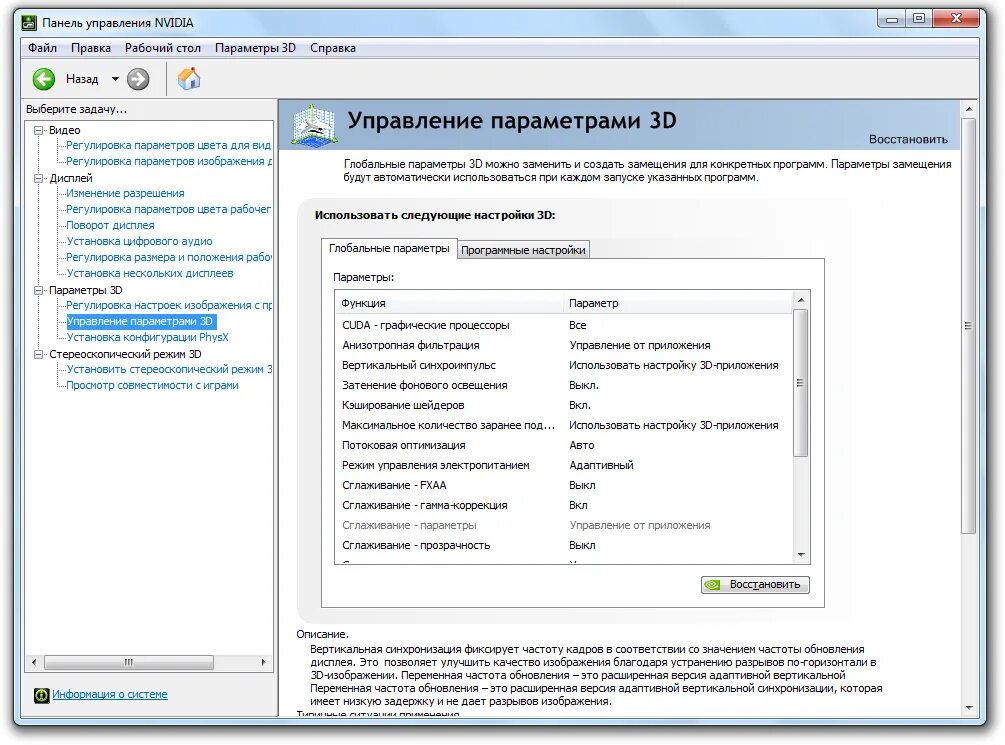The height and width of the screenshot is (745, 1005).
Task: Select Сглаживание - гамма-коррекция row
Action: (563, 505)
